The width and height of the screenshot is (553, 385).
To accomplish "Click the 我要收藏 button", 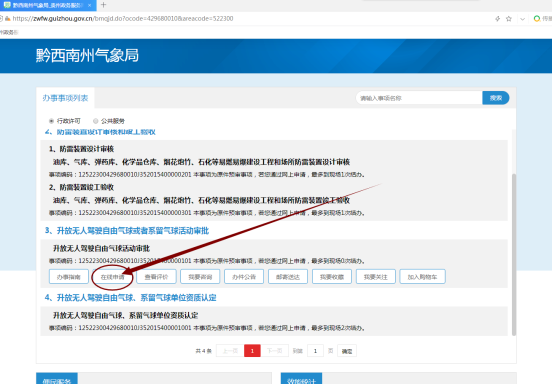I will 332,277.
